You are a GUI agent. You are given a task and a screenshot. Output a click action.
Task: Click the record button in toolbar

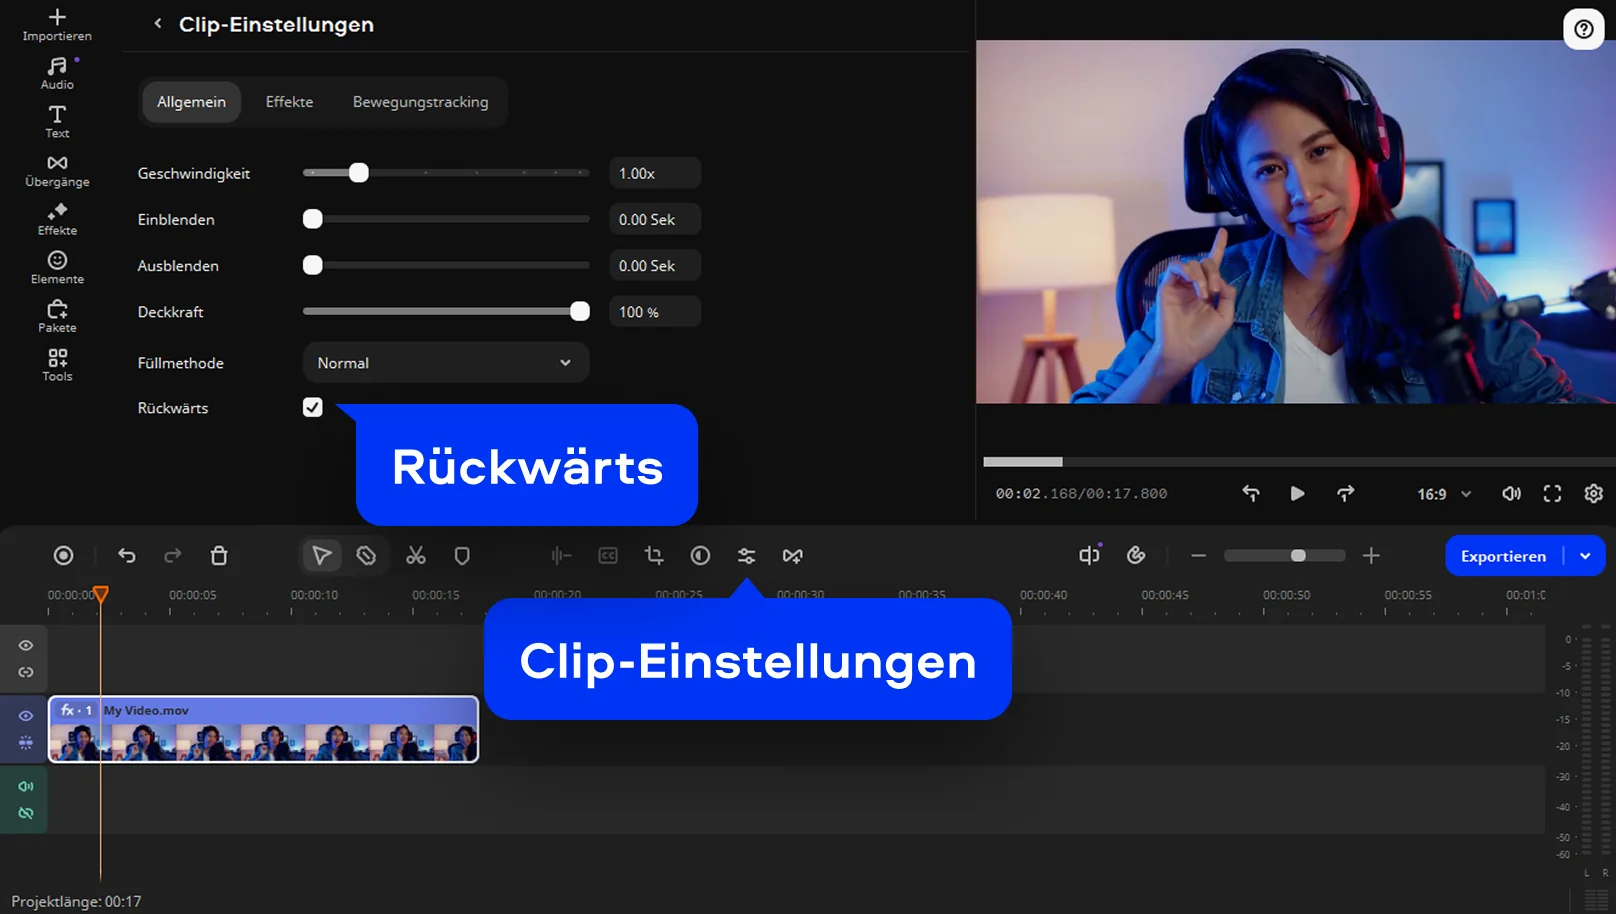63,556
